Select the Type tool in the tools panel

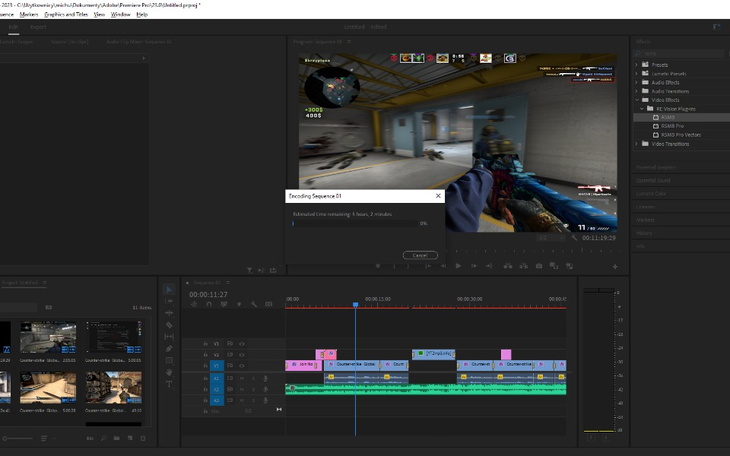pyautogui.click(x=169, y=384)
